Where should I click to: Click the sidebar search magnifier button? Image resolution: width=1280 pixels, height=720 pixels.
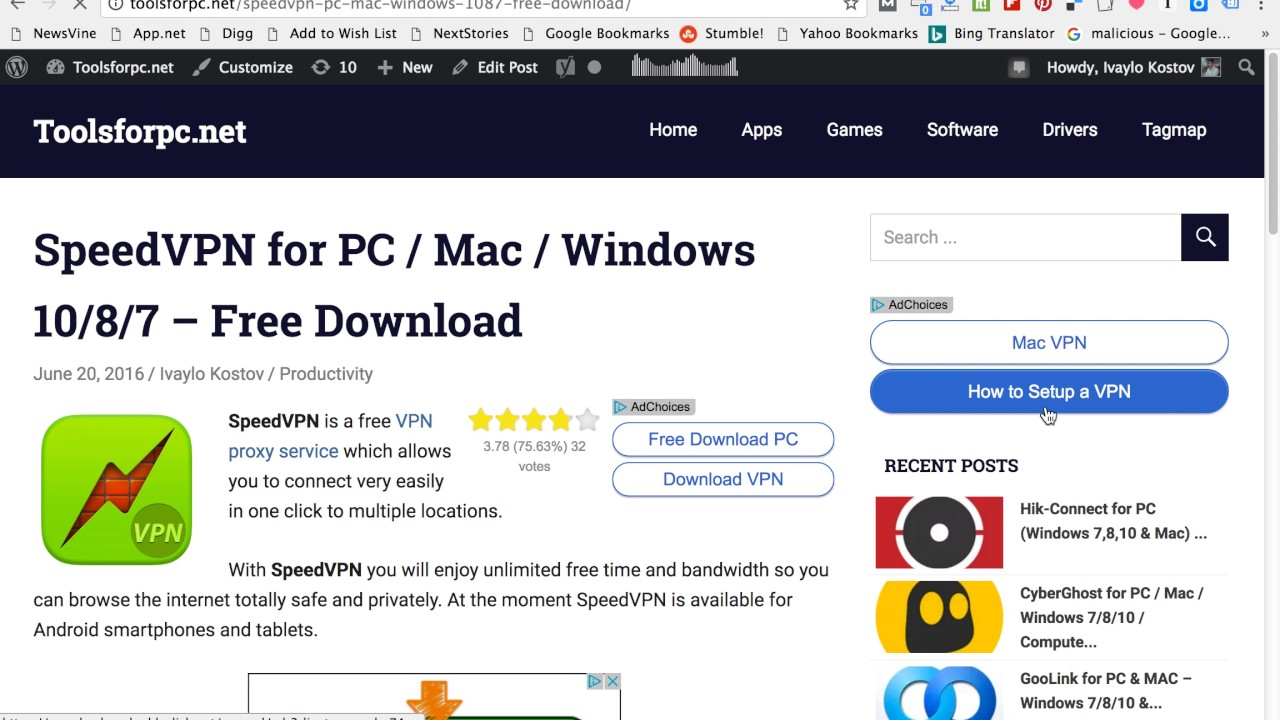(1205, 237)
